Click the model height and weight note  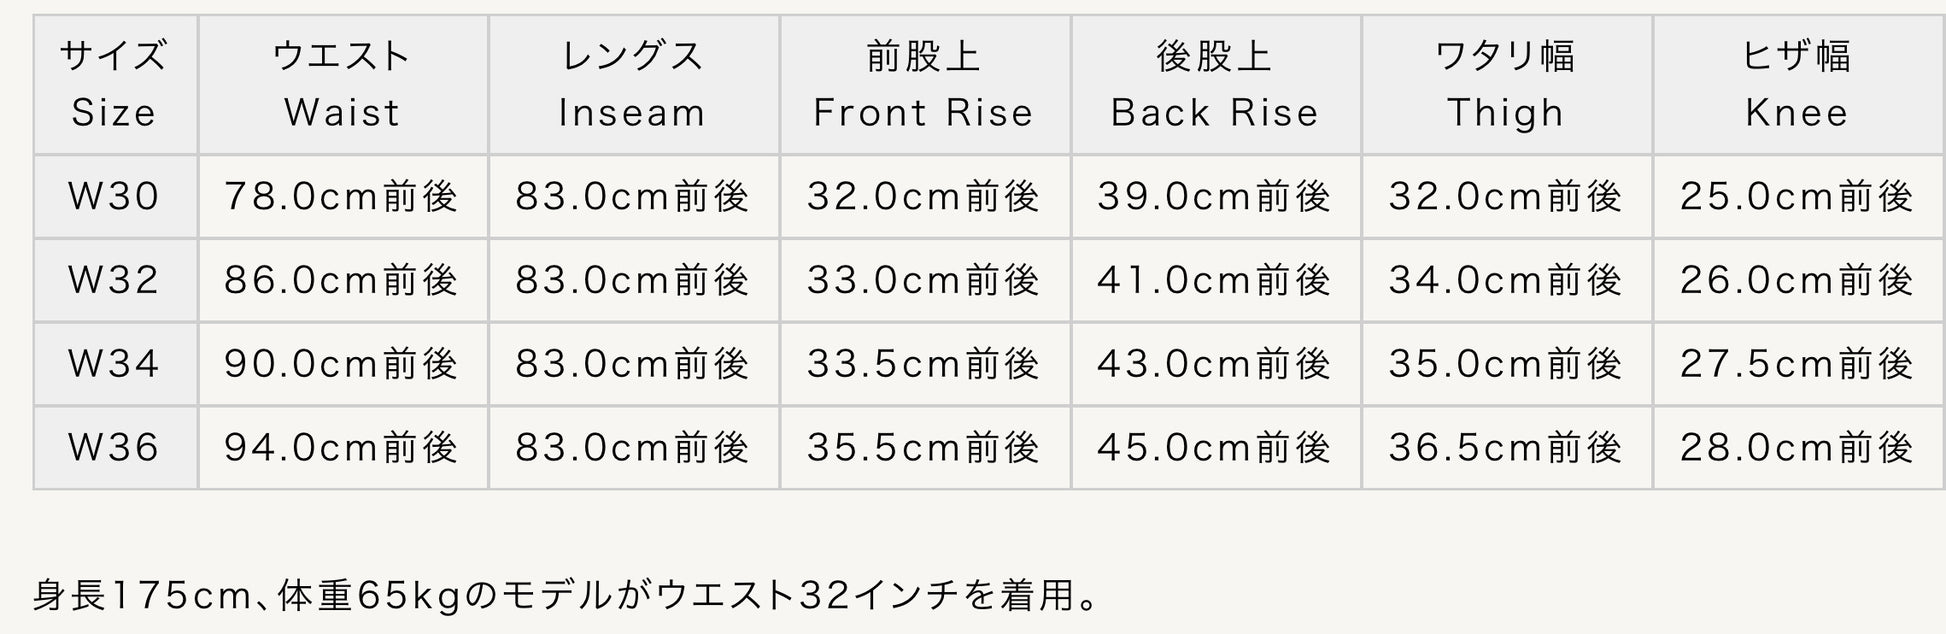click(x=567, y=596)
